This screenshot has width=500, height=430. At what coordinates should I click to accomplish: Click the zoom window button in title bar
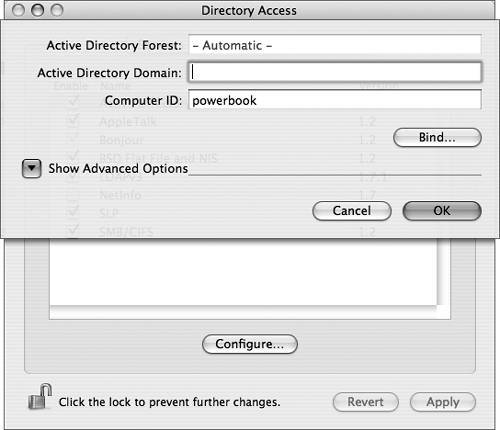click(x=57, y=10)
